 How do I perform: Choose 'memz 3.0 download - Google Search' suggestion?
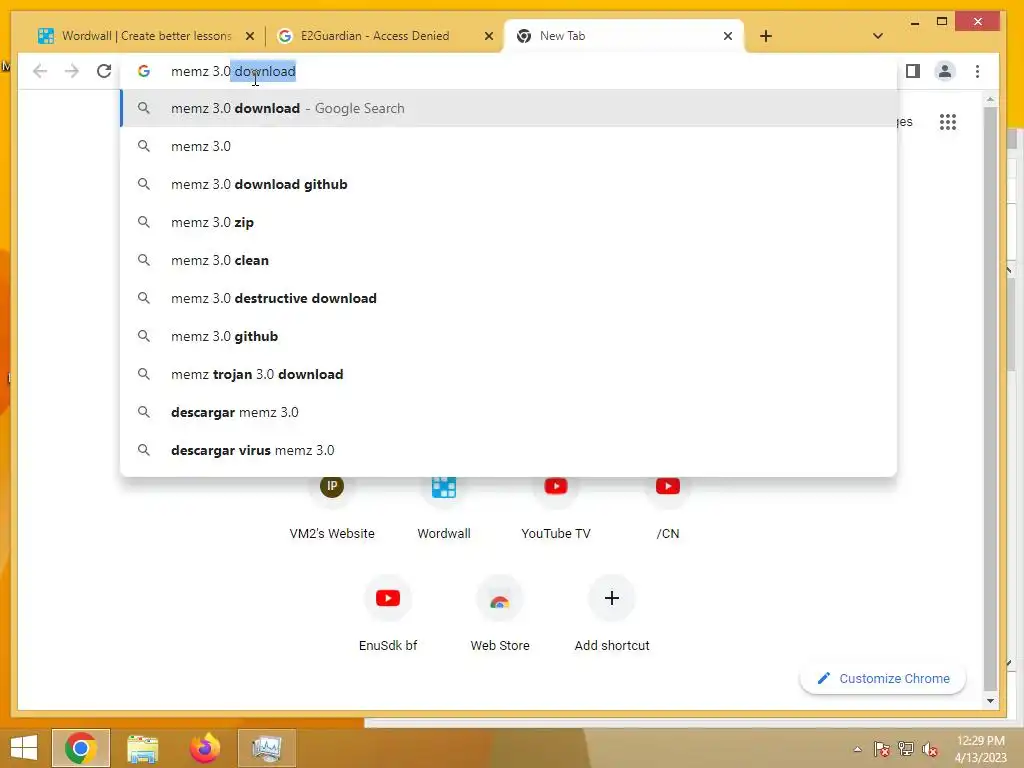508,108
